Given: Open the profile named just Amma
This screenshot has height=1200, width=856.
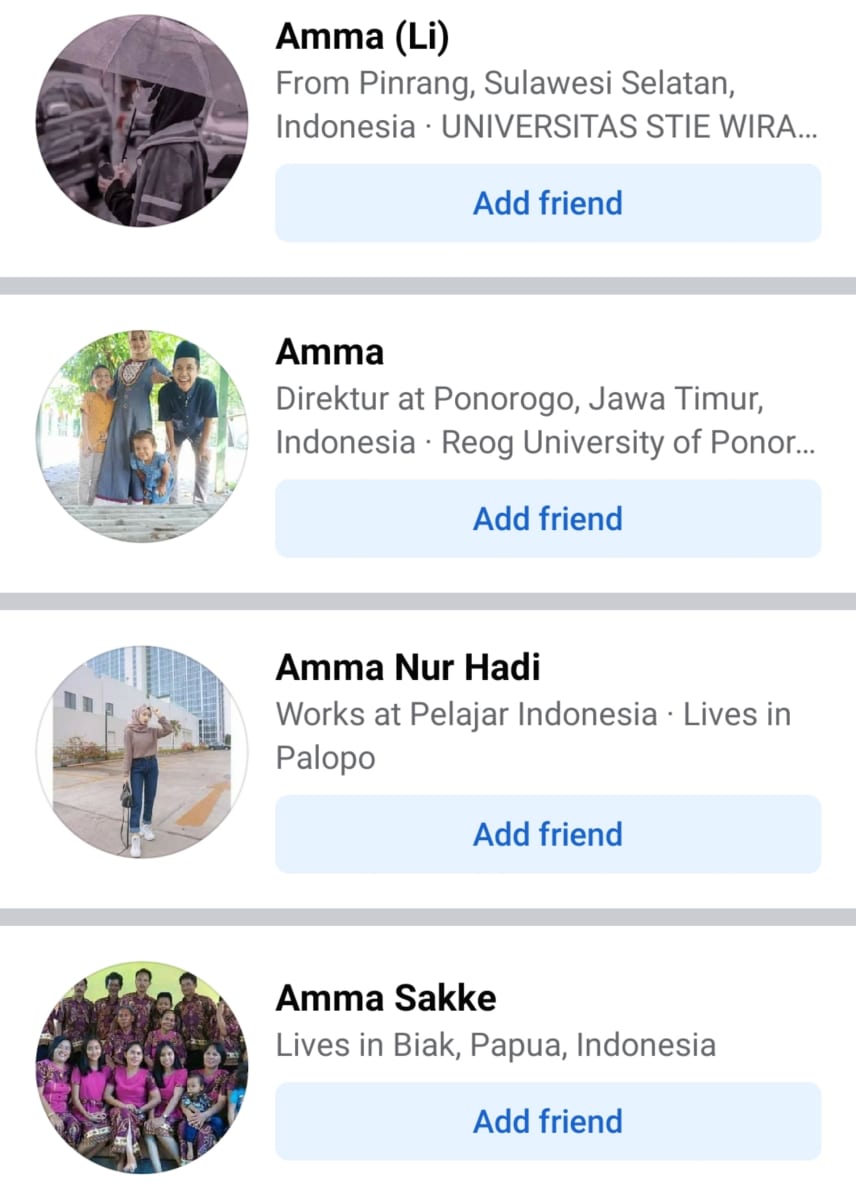Looking at the screenshot, I should pos(330,352).
